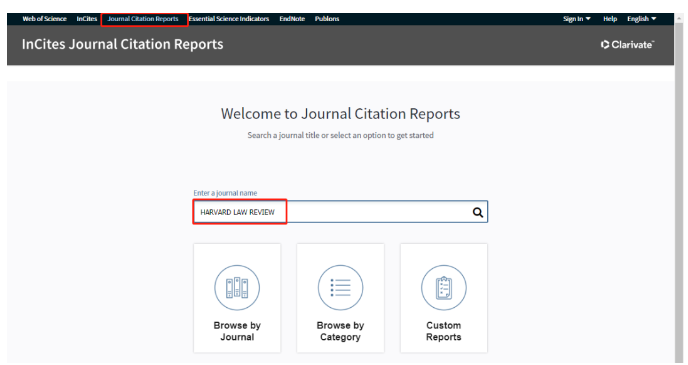
Task: Open Essential Science Indicators link
Action: (229, 19)
